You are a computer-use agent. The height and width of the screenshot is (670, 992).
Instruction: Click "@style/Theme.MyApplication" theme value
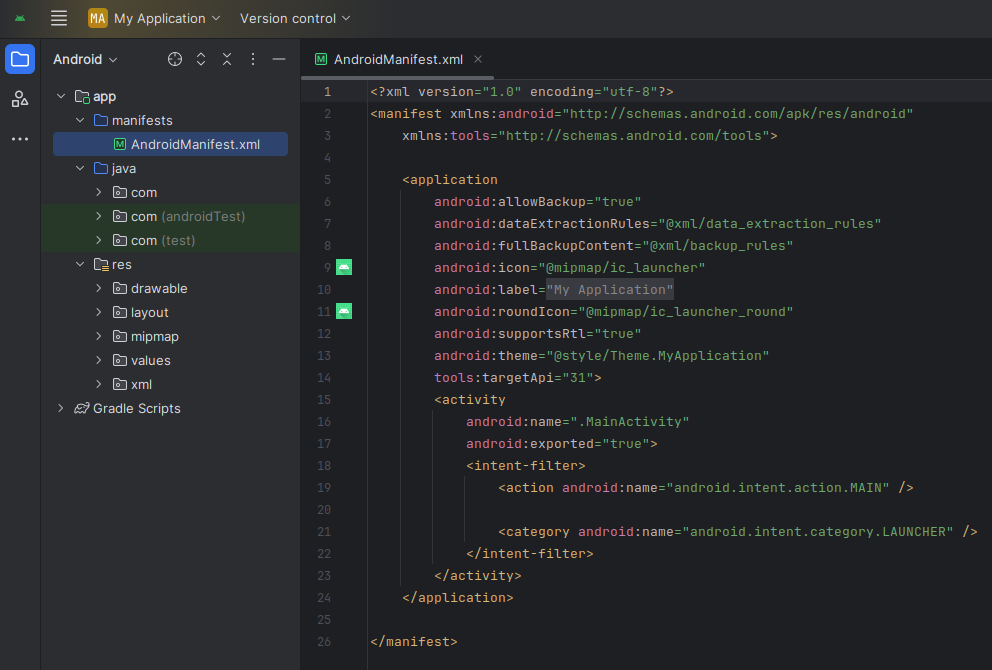click(x=658, y=356)
